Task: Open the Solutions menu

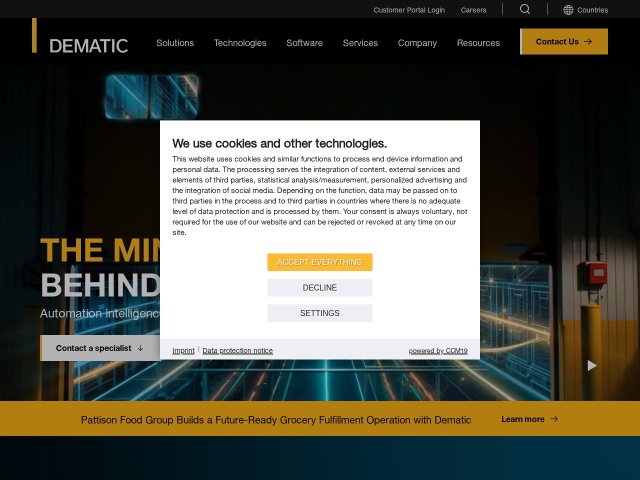Action: pyautogui.click(x=175, y=43)
